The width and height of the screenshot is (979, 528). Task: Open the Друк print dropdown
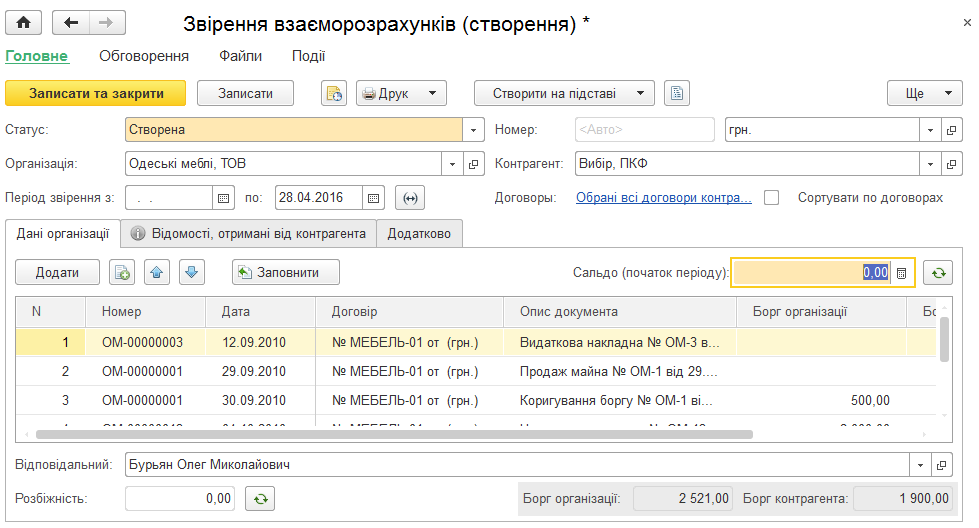[x=401, y=94]
